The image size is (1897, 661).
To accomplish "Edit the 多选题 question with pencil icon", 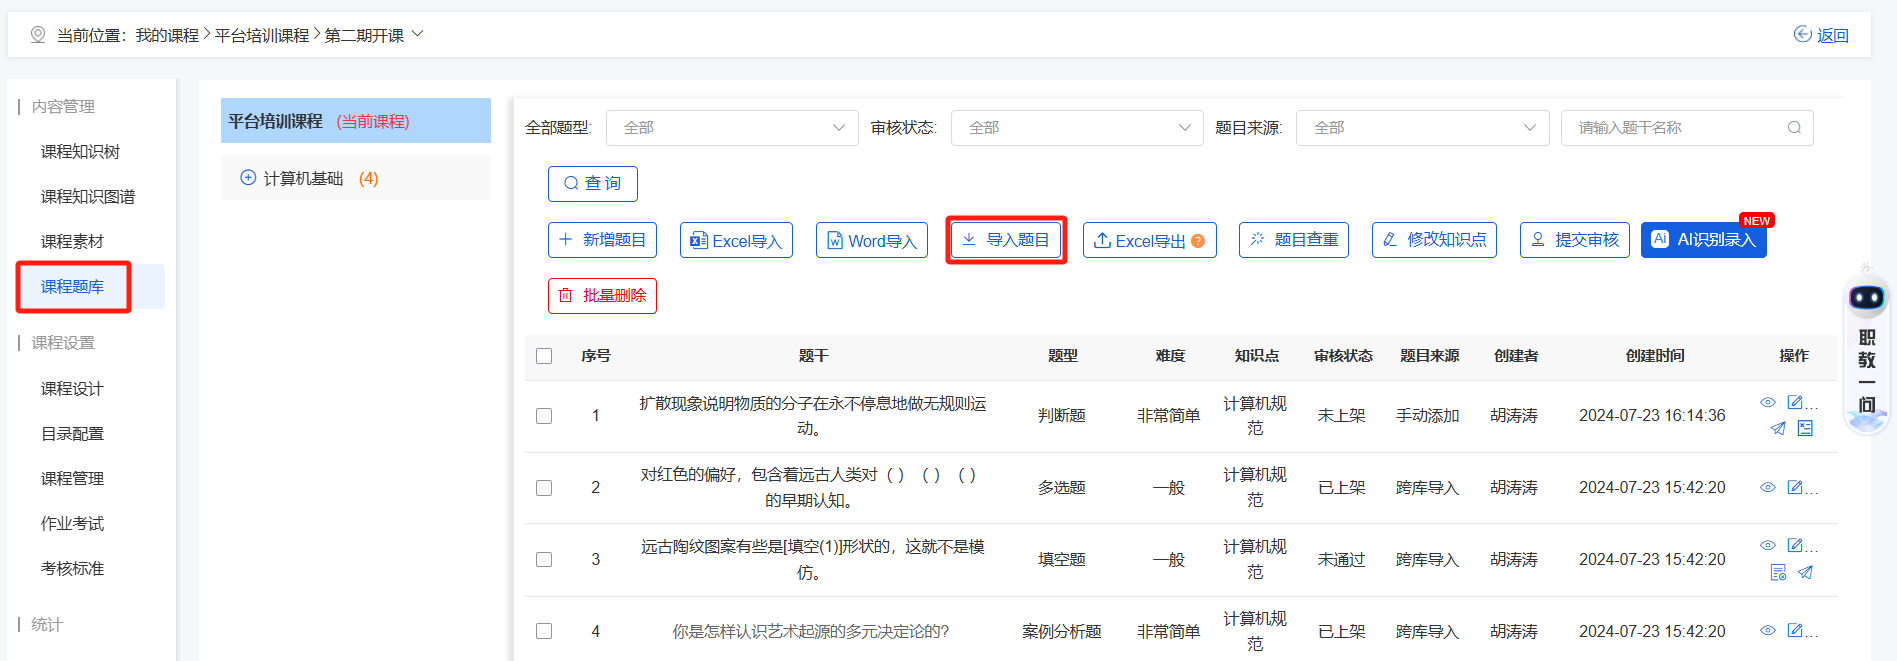I will 1795,487.
